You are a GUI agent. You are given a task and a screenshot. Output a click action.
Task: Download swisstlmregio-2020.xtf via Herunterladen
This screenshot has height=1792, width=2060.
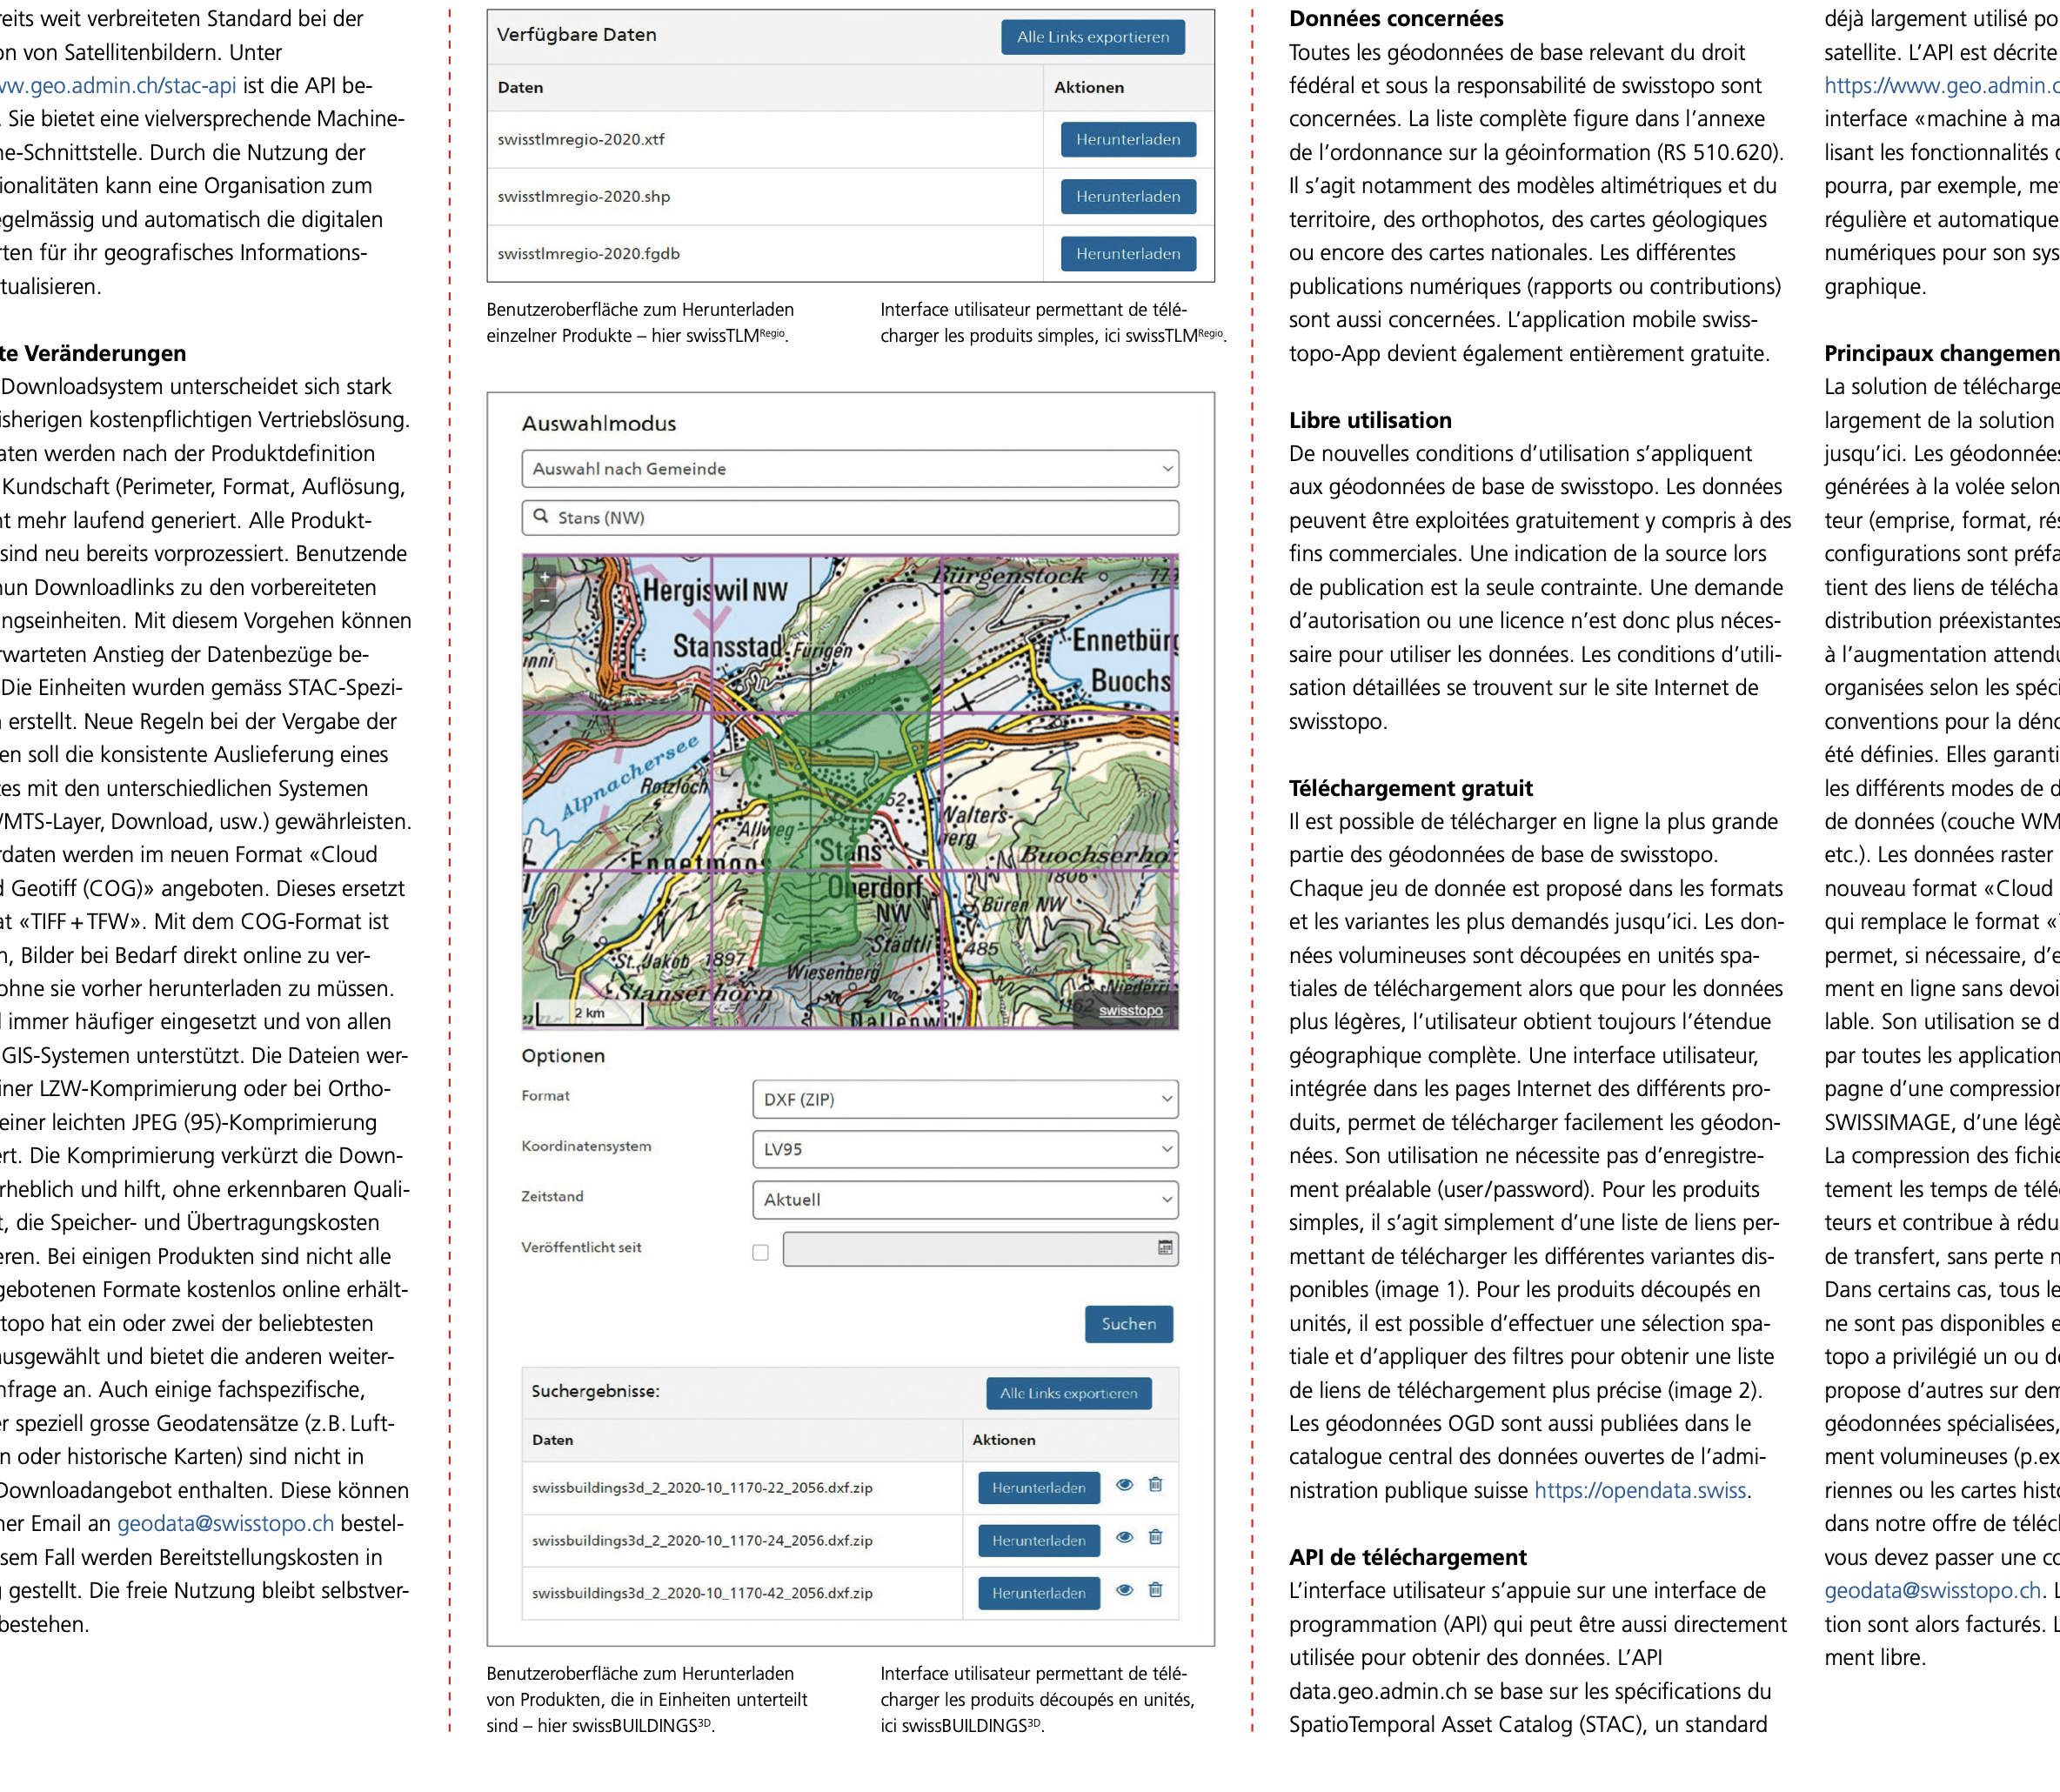tap(1128, 139)
